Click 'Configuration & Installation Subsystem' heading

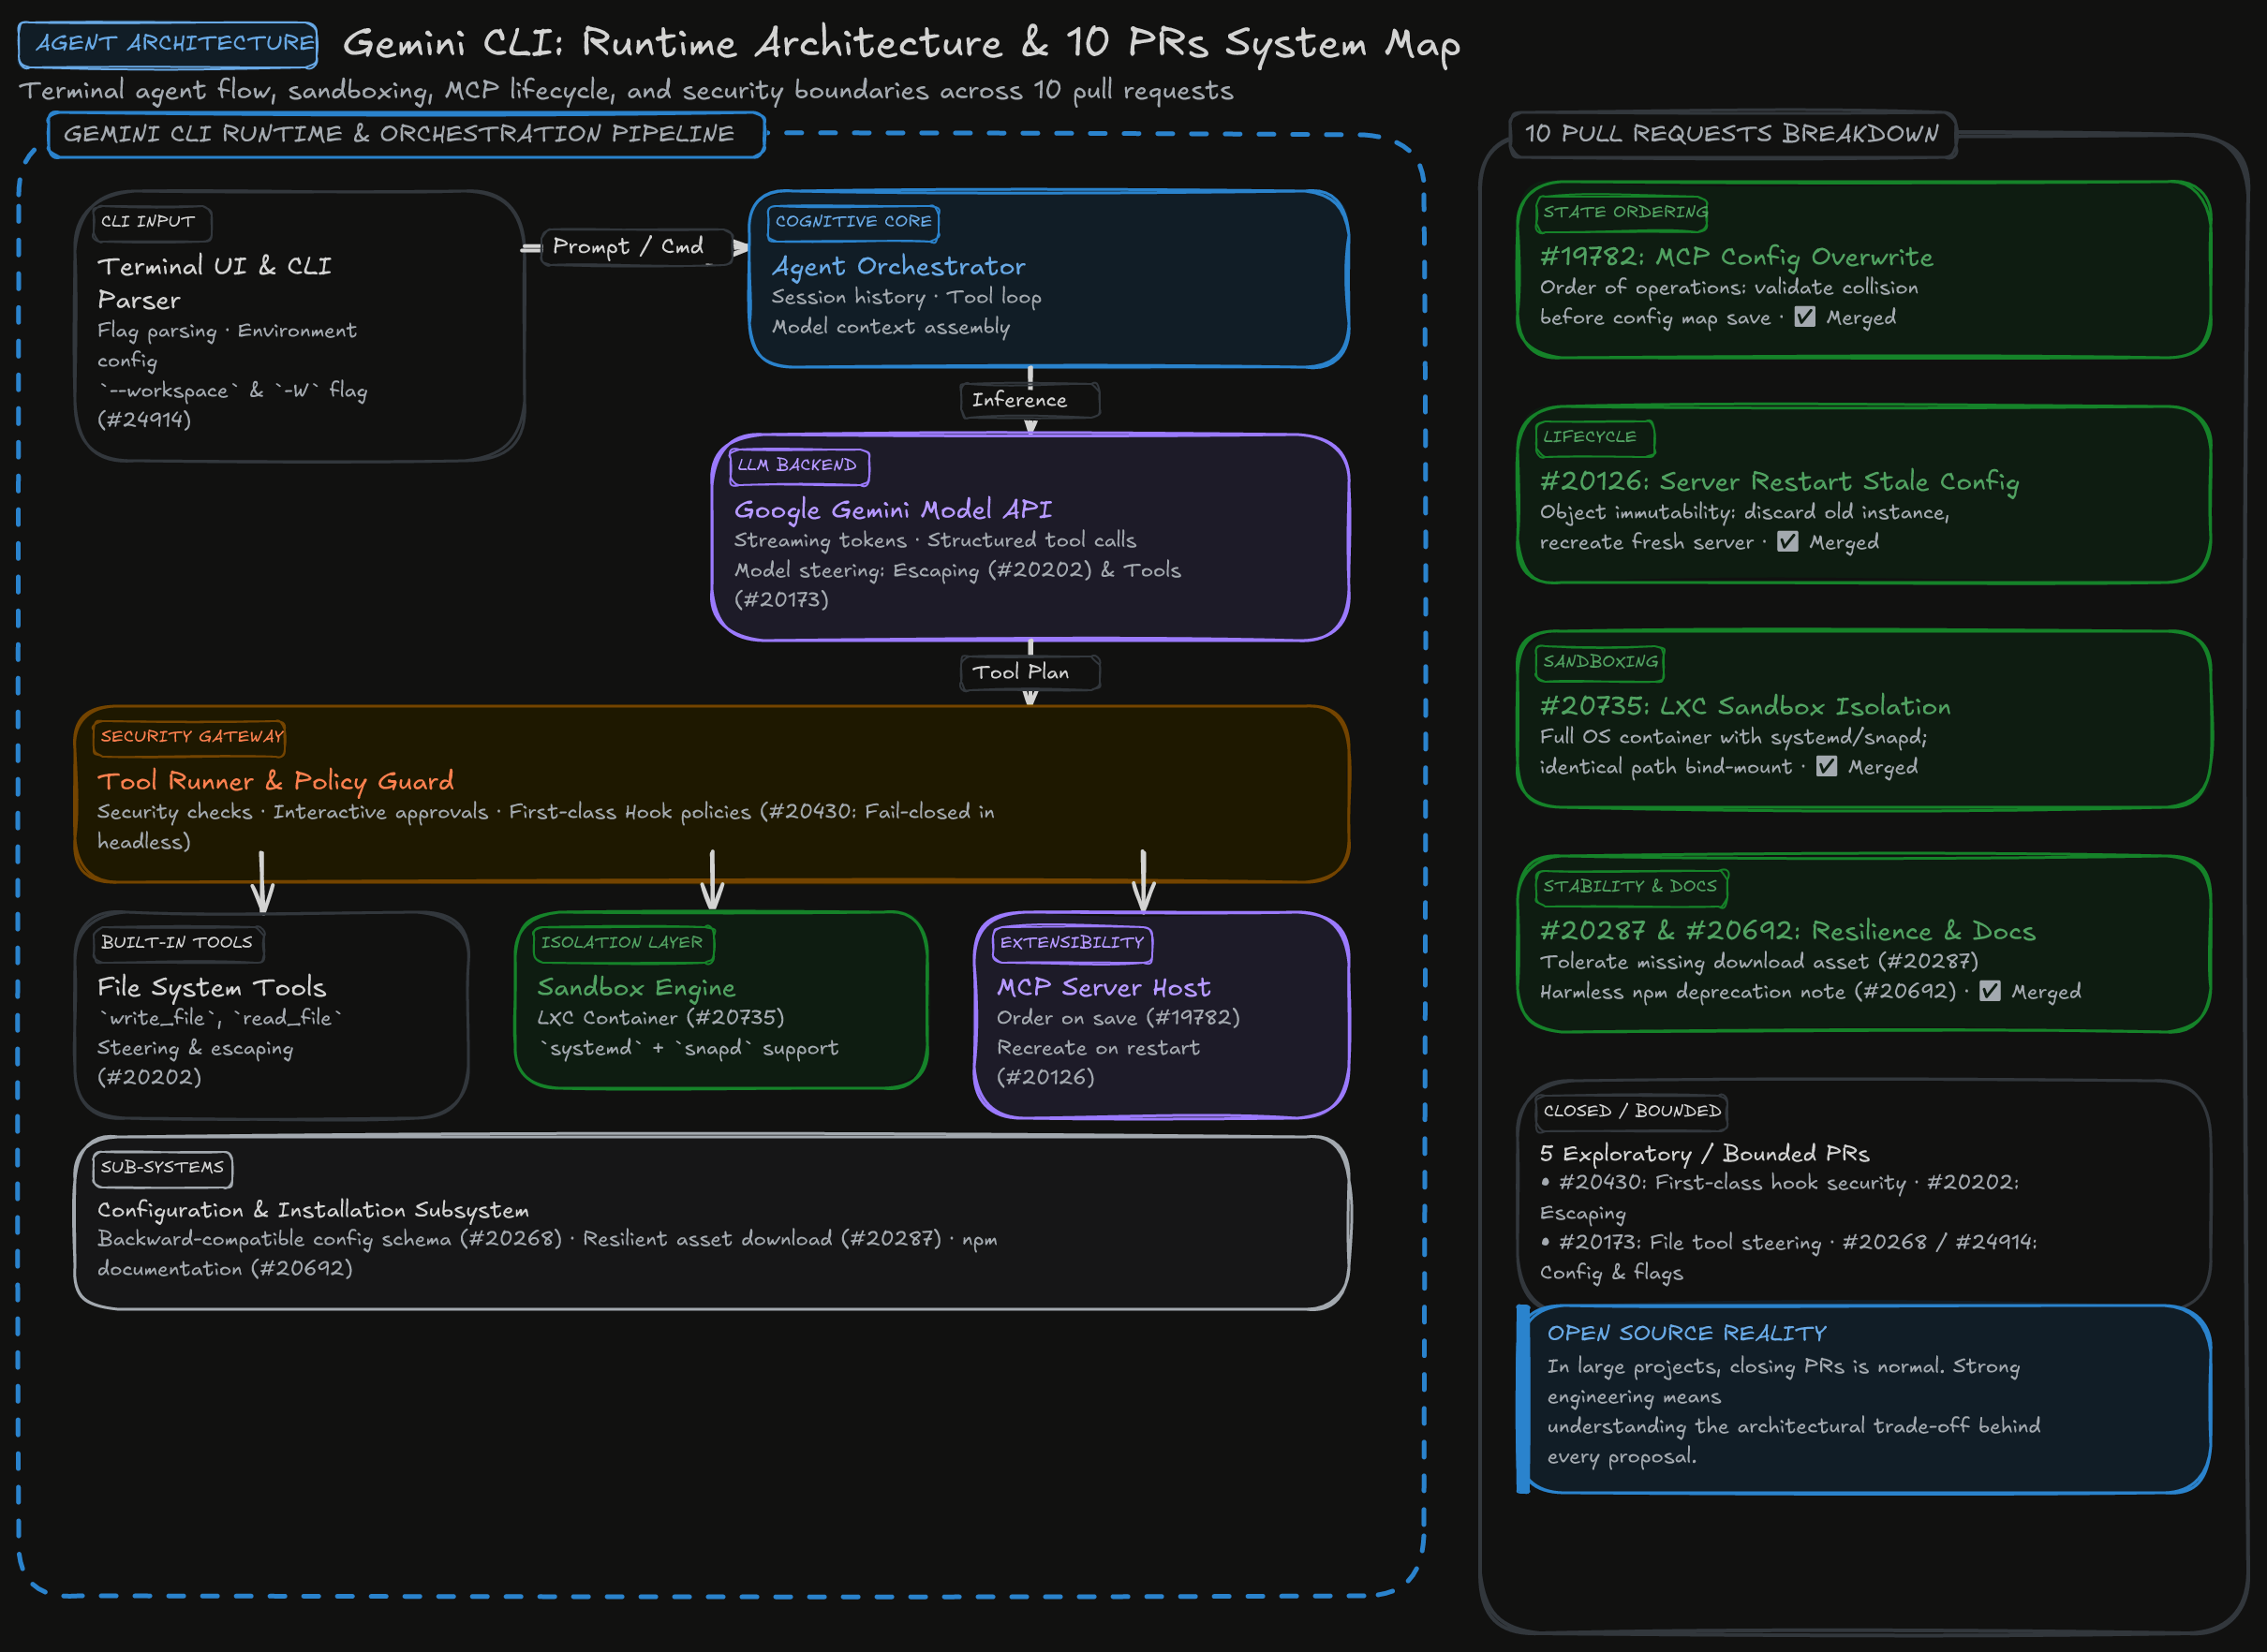[313, 1210]
